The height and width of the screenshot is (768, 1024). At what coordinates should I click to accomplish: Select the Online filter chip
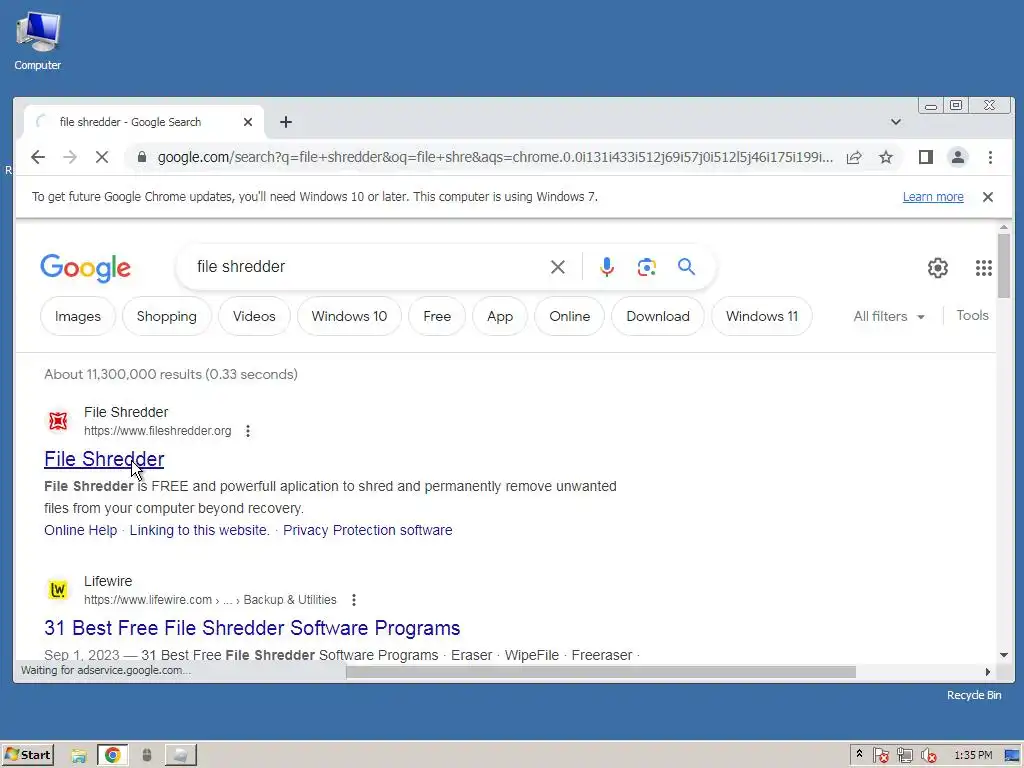tap(569, 316)
